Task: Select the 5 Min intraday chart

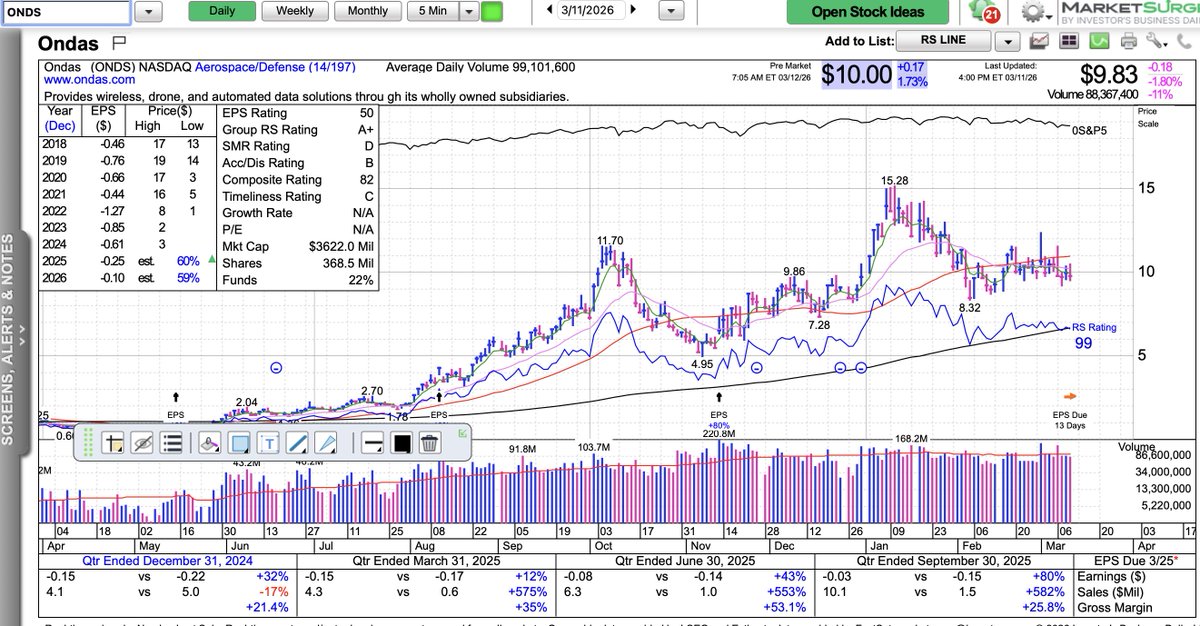Action: [433, 11]
